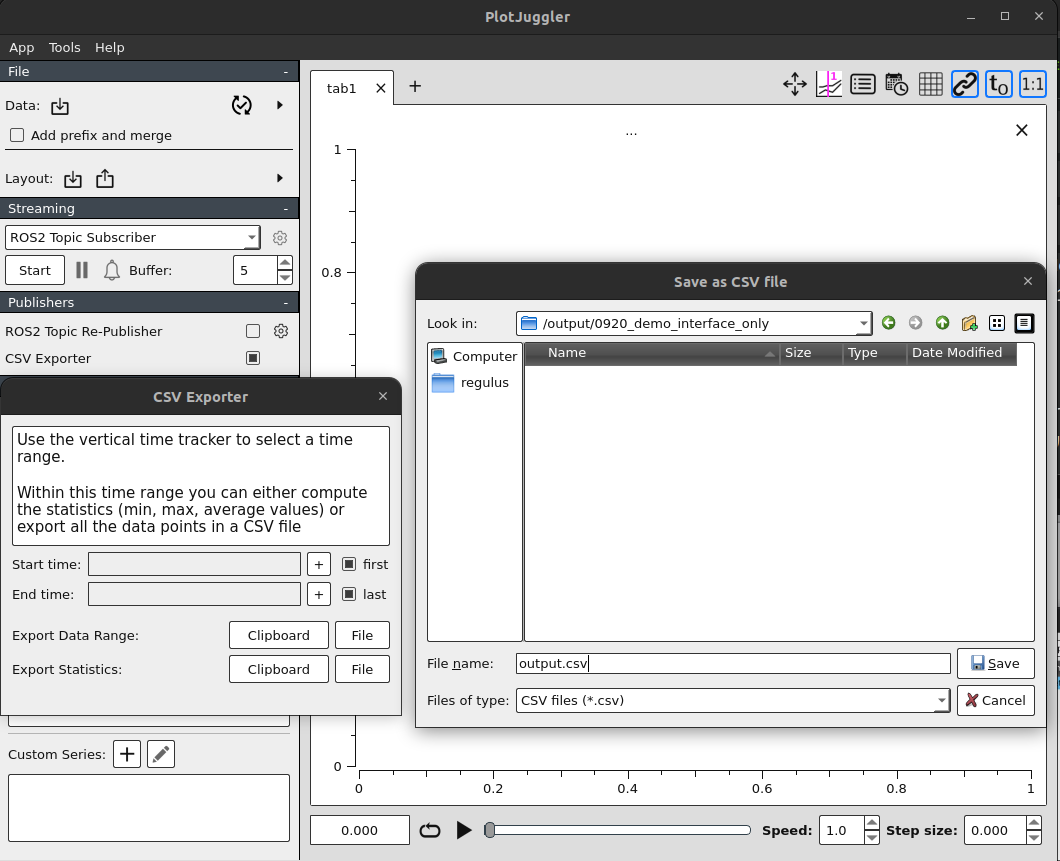
Task: Edit custom series pencil icon
Action: pyautogui.click(x=161, y=754)
